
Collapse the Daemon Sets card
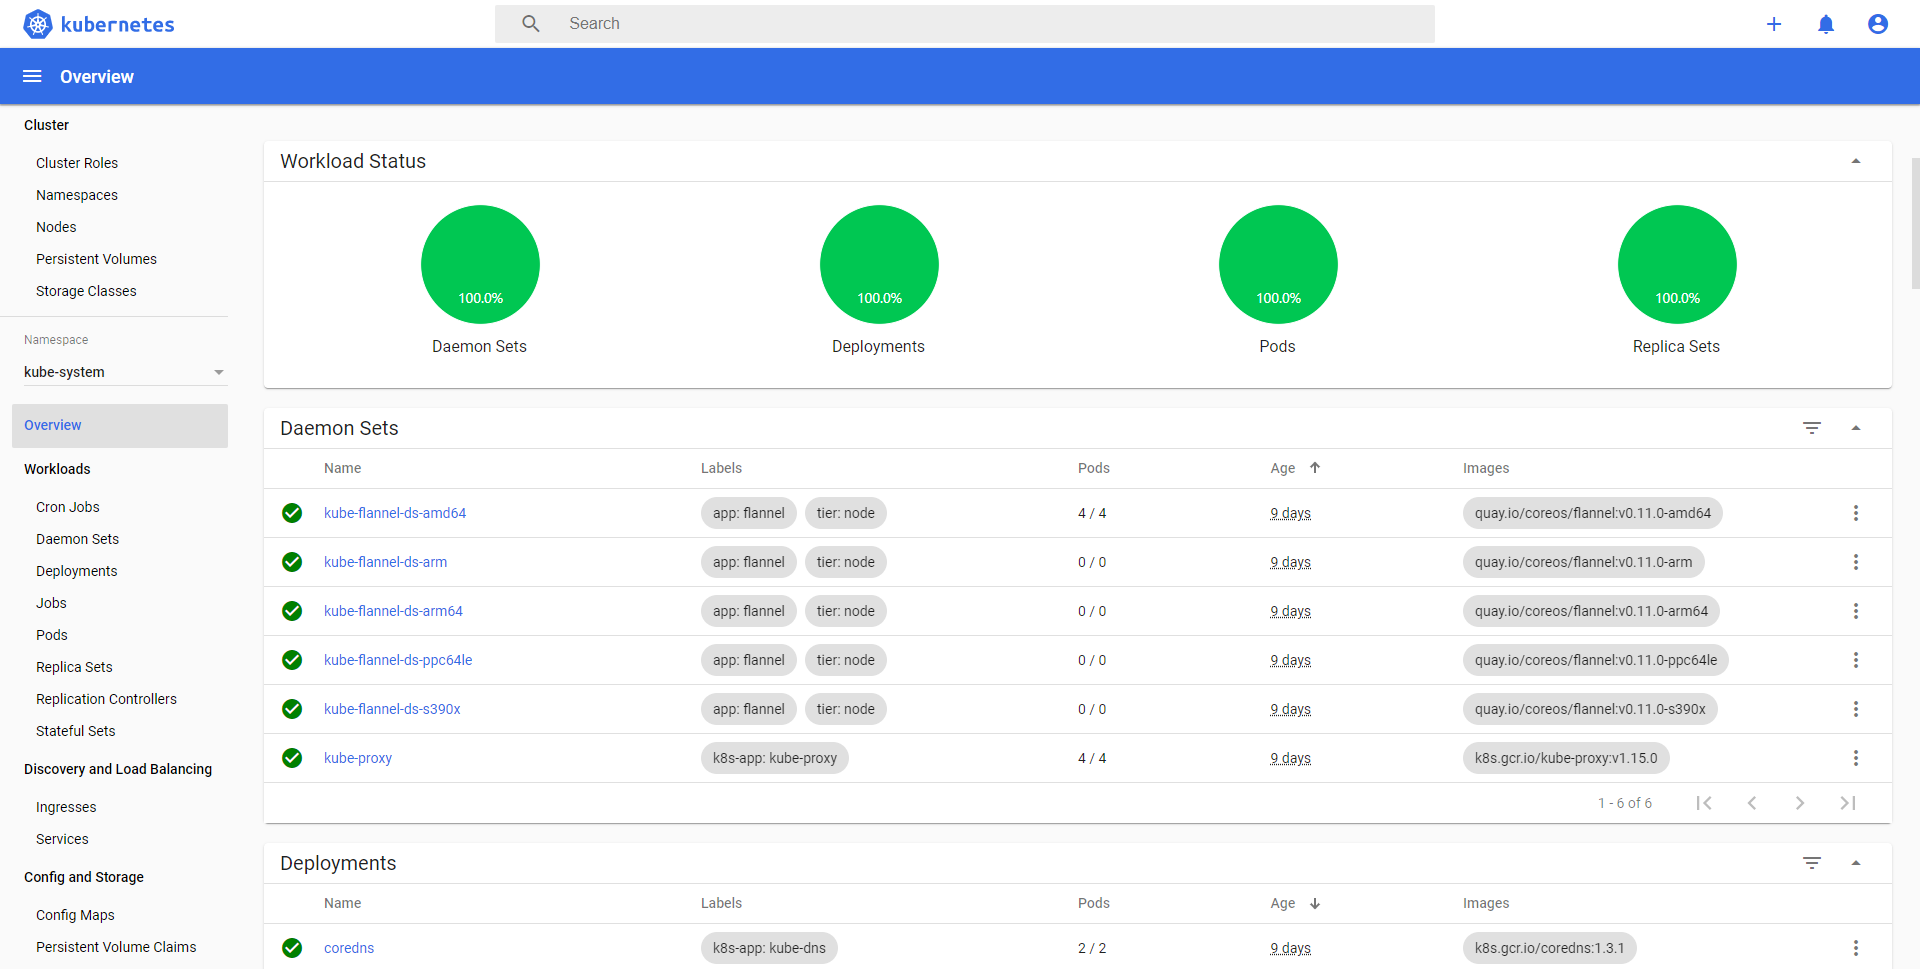click(x=1856, y=428)
